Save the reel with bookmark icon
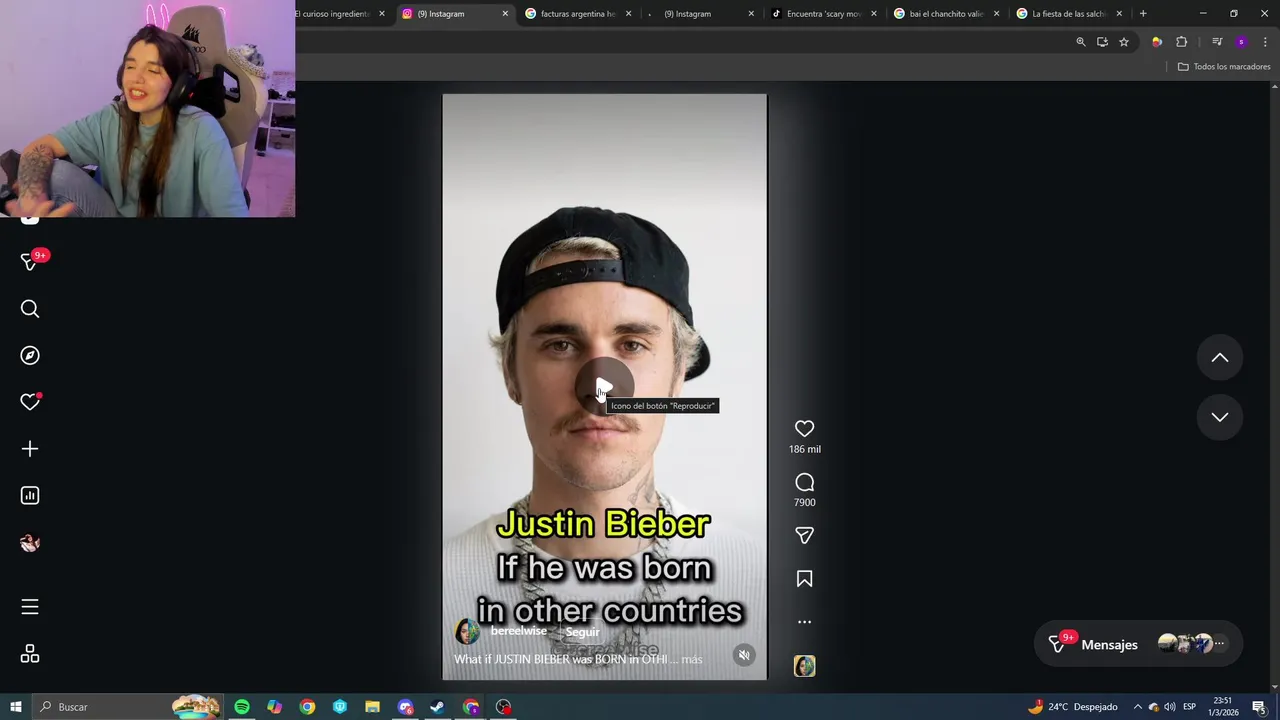Viewport: 1280px width, 720px height. coord(804,579)
